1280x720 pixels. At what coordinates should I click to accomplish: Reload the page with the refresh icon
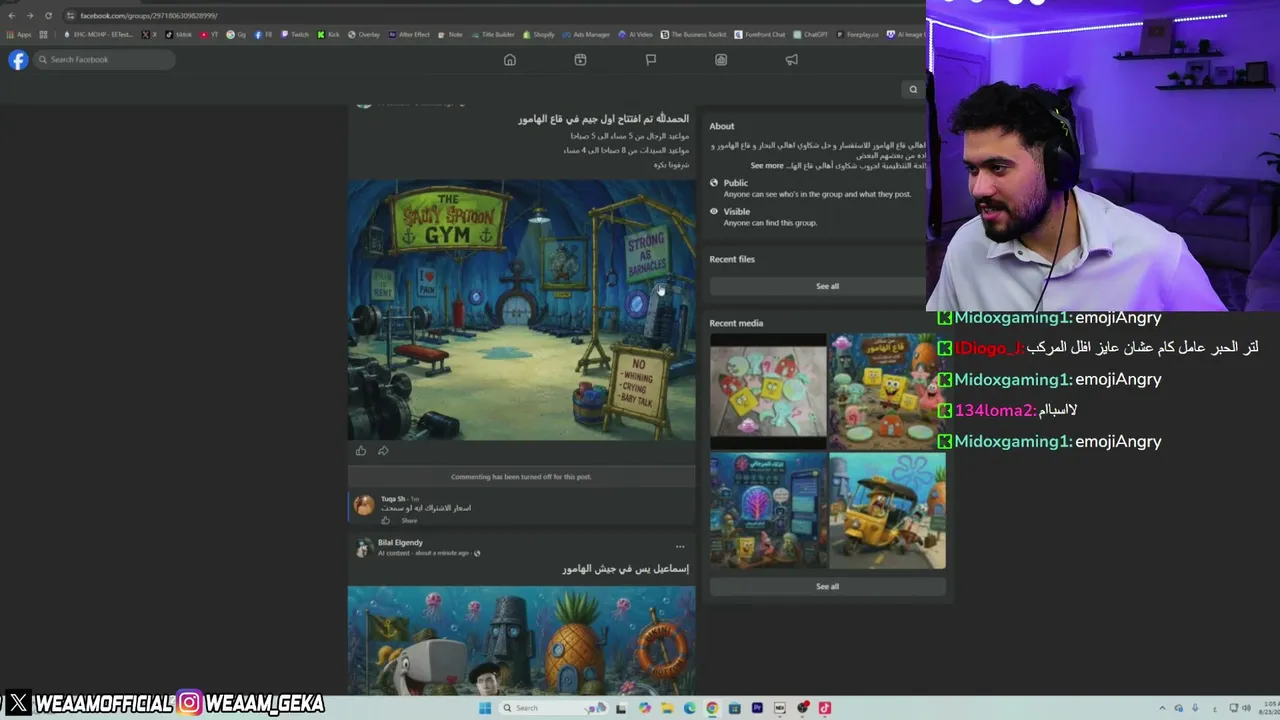[x=48, y=16]
